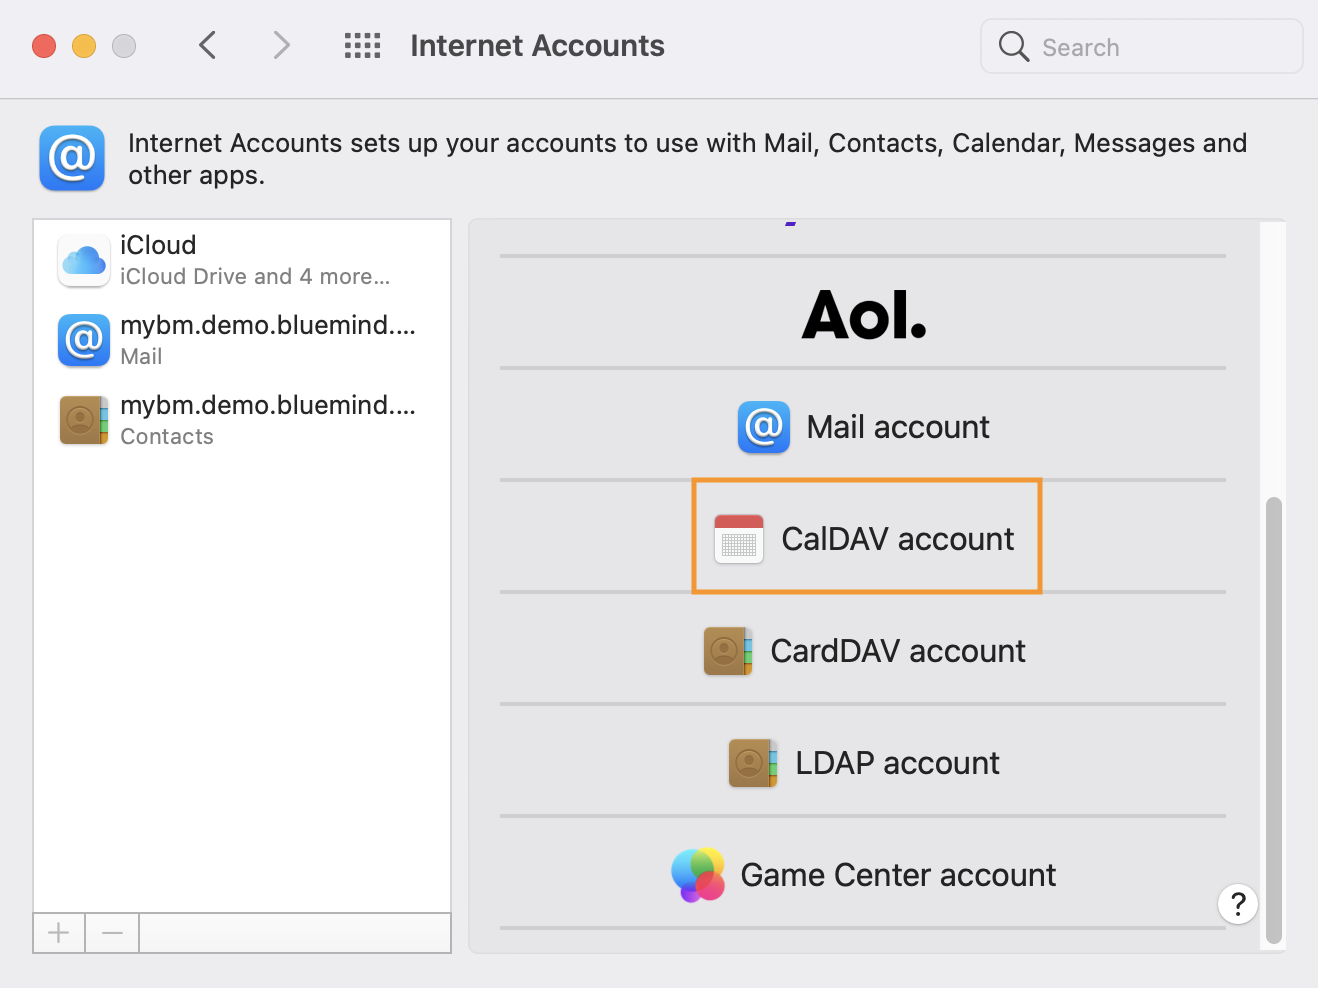Add an account with the plus button
The height and width of the screenshot is (988, 1318).
[59, 933]
